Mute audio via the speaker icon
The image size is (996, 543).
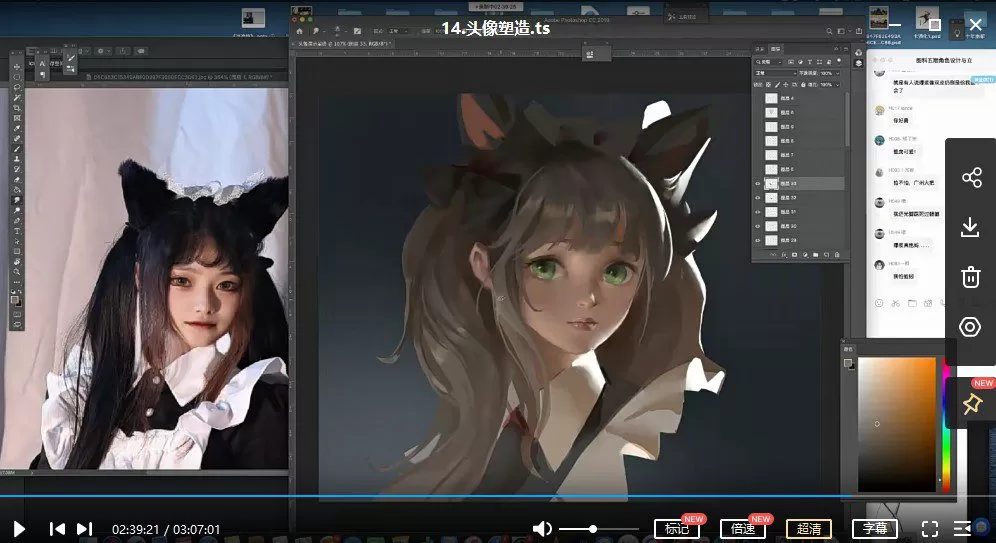542,528
